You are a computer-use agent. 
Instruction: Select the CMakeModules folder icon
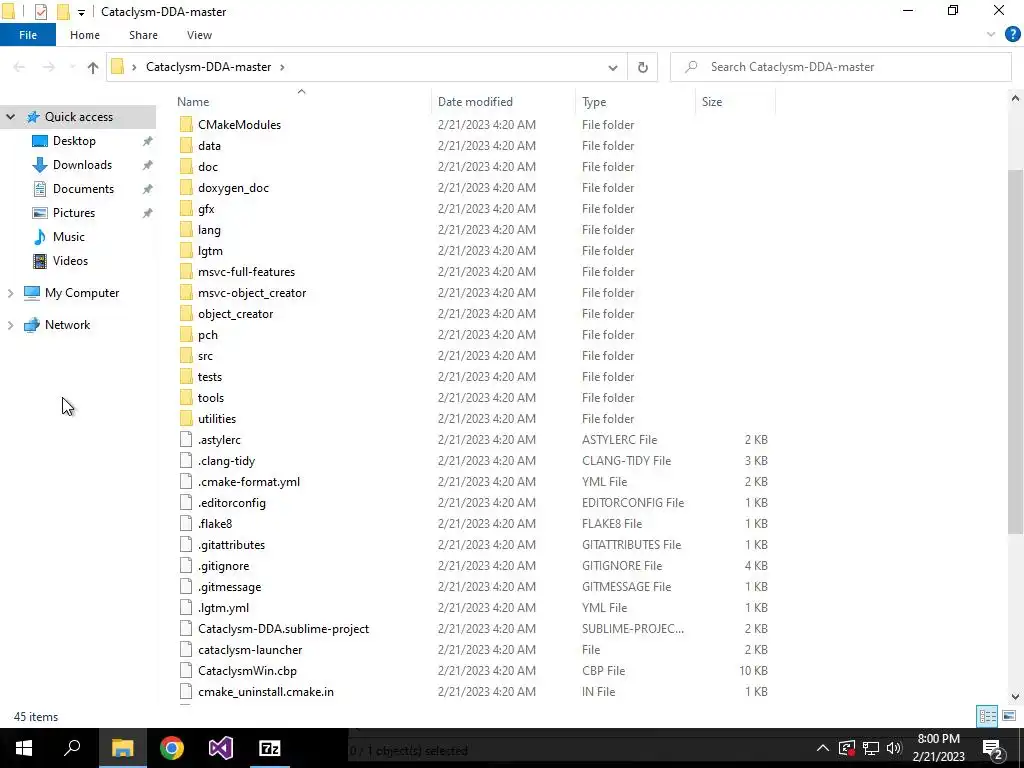(186, 125)
